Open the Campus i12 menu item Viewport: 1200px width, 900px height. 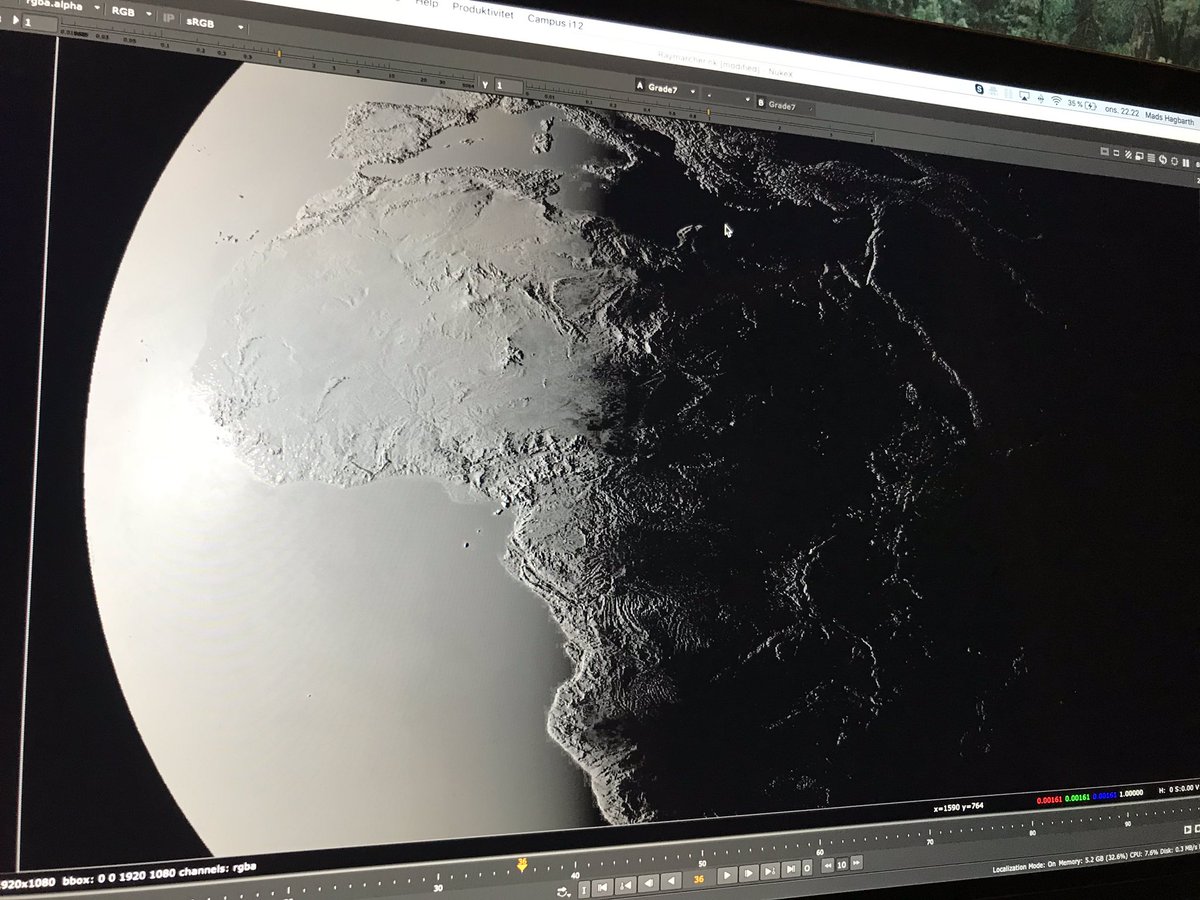[555, 20]
